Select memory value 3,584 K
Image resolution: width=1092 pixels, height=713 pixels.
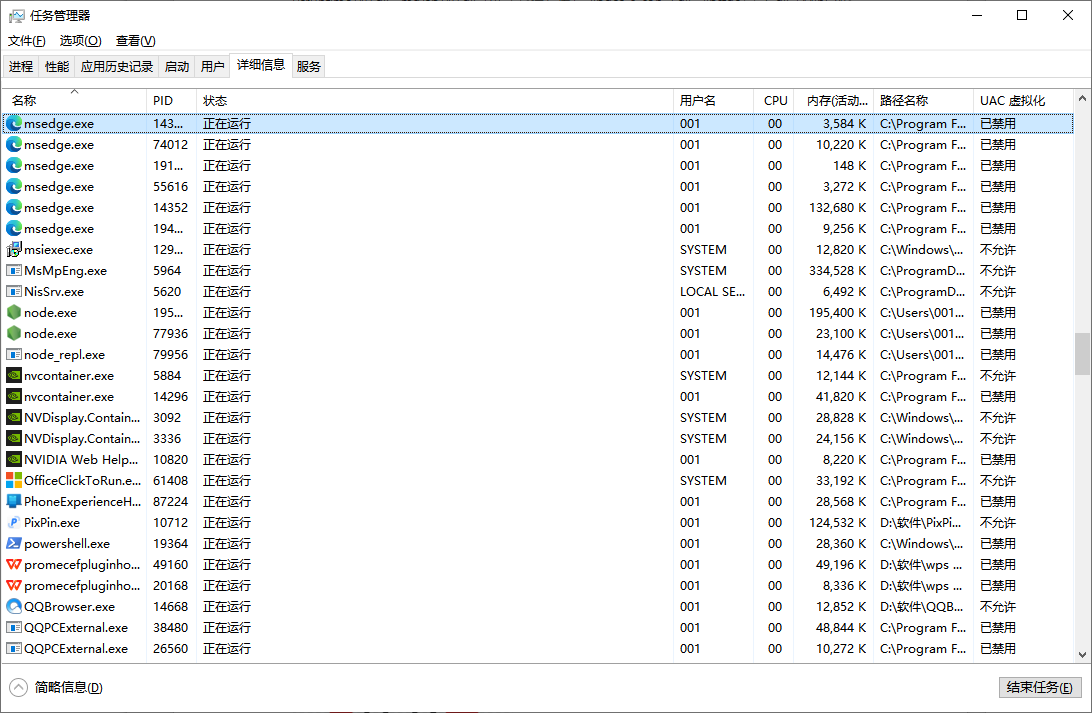pyautogui.click(x=844, y=123)
